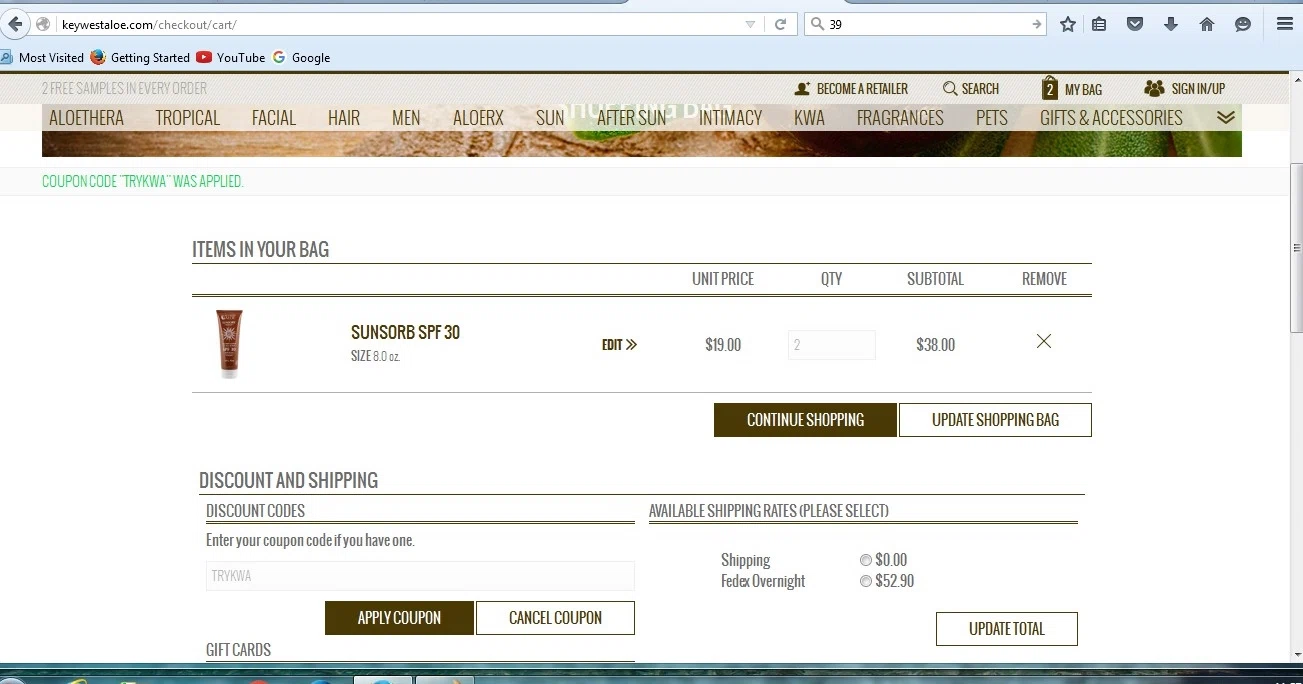
Task: Click the coupon code input field
Action: click(x=420, y=576)
